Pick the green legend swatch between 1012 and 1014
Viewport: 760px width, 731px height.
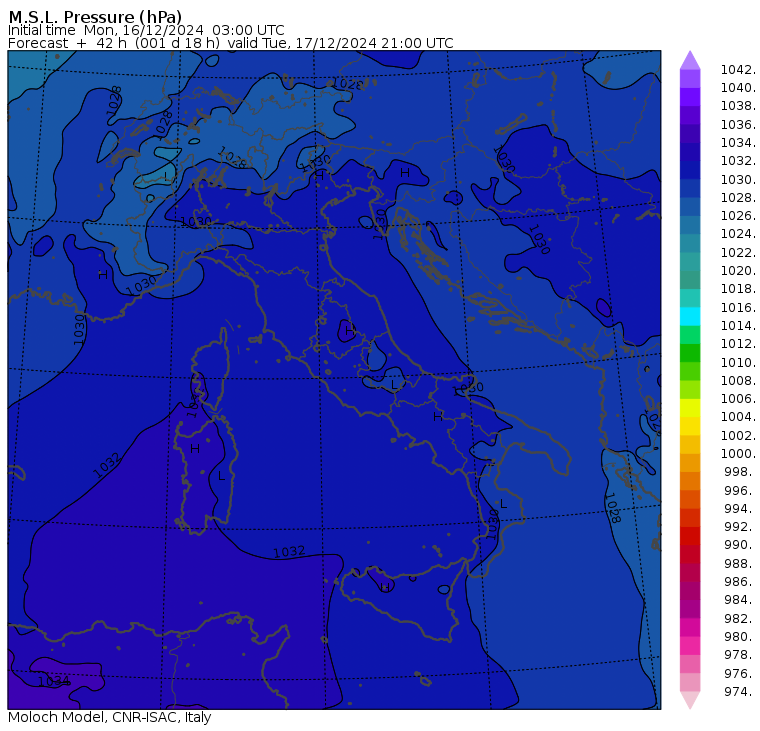tap(690, 335)
